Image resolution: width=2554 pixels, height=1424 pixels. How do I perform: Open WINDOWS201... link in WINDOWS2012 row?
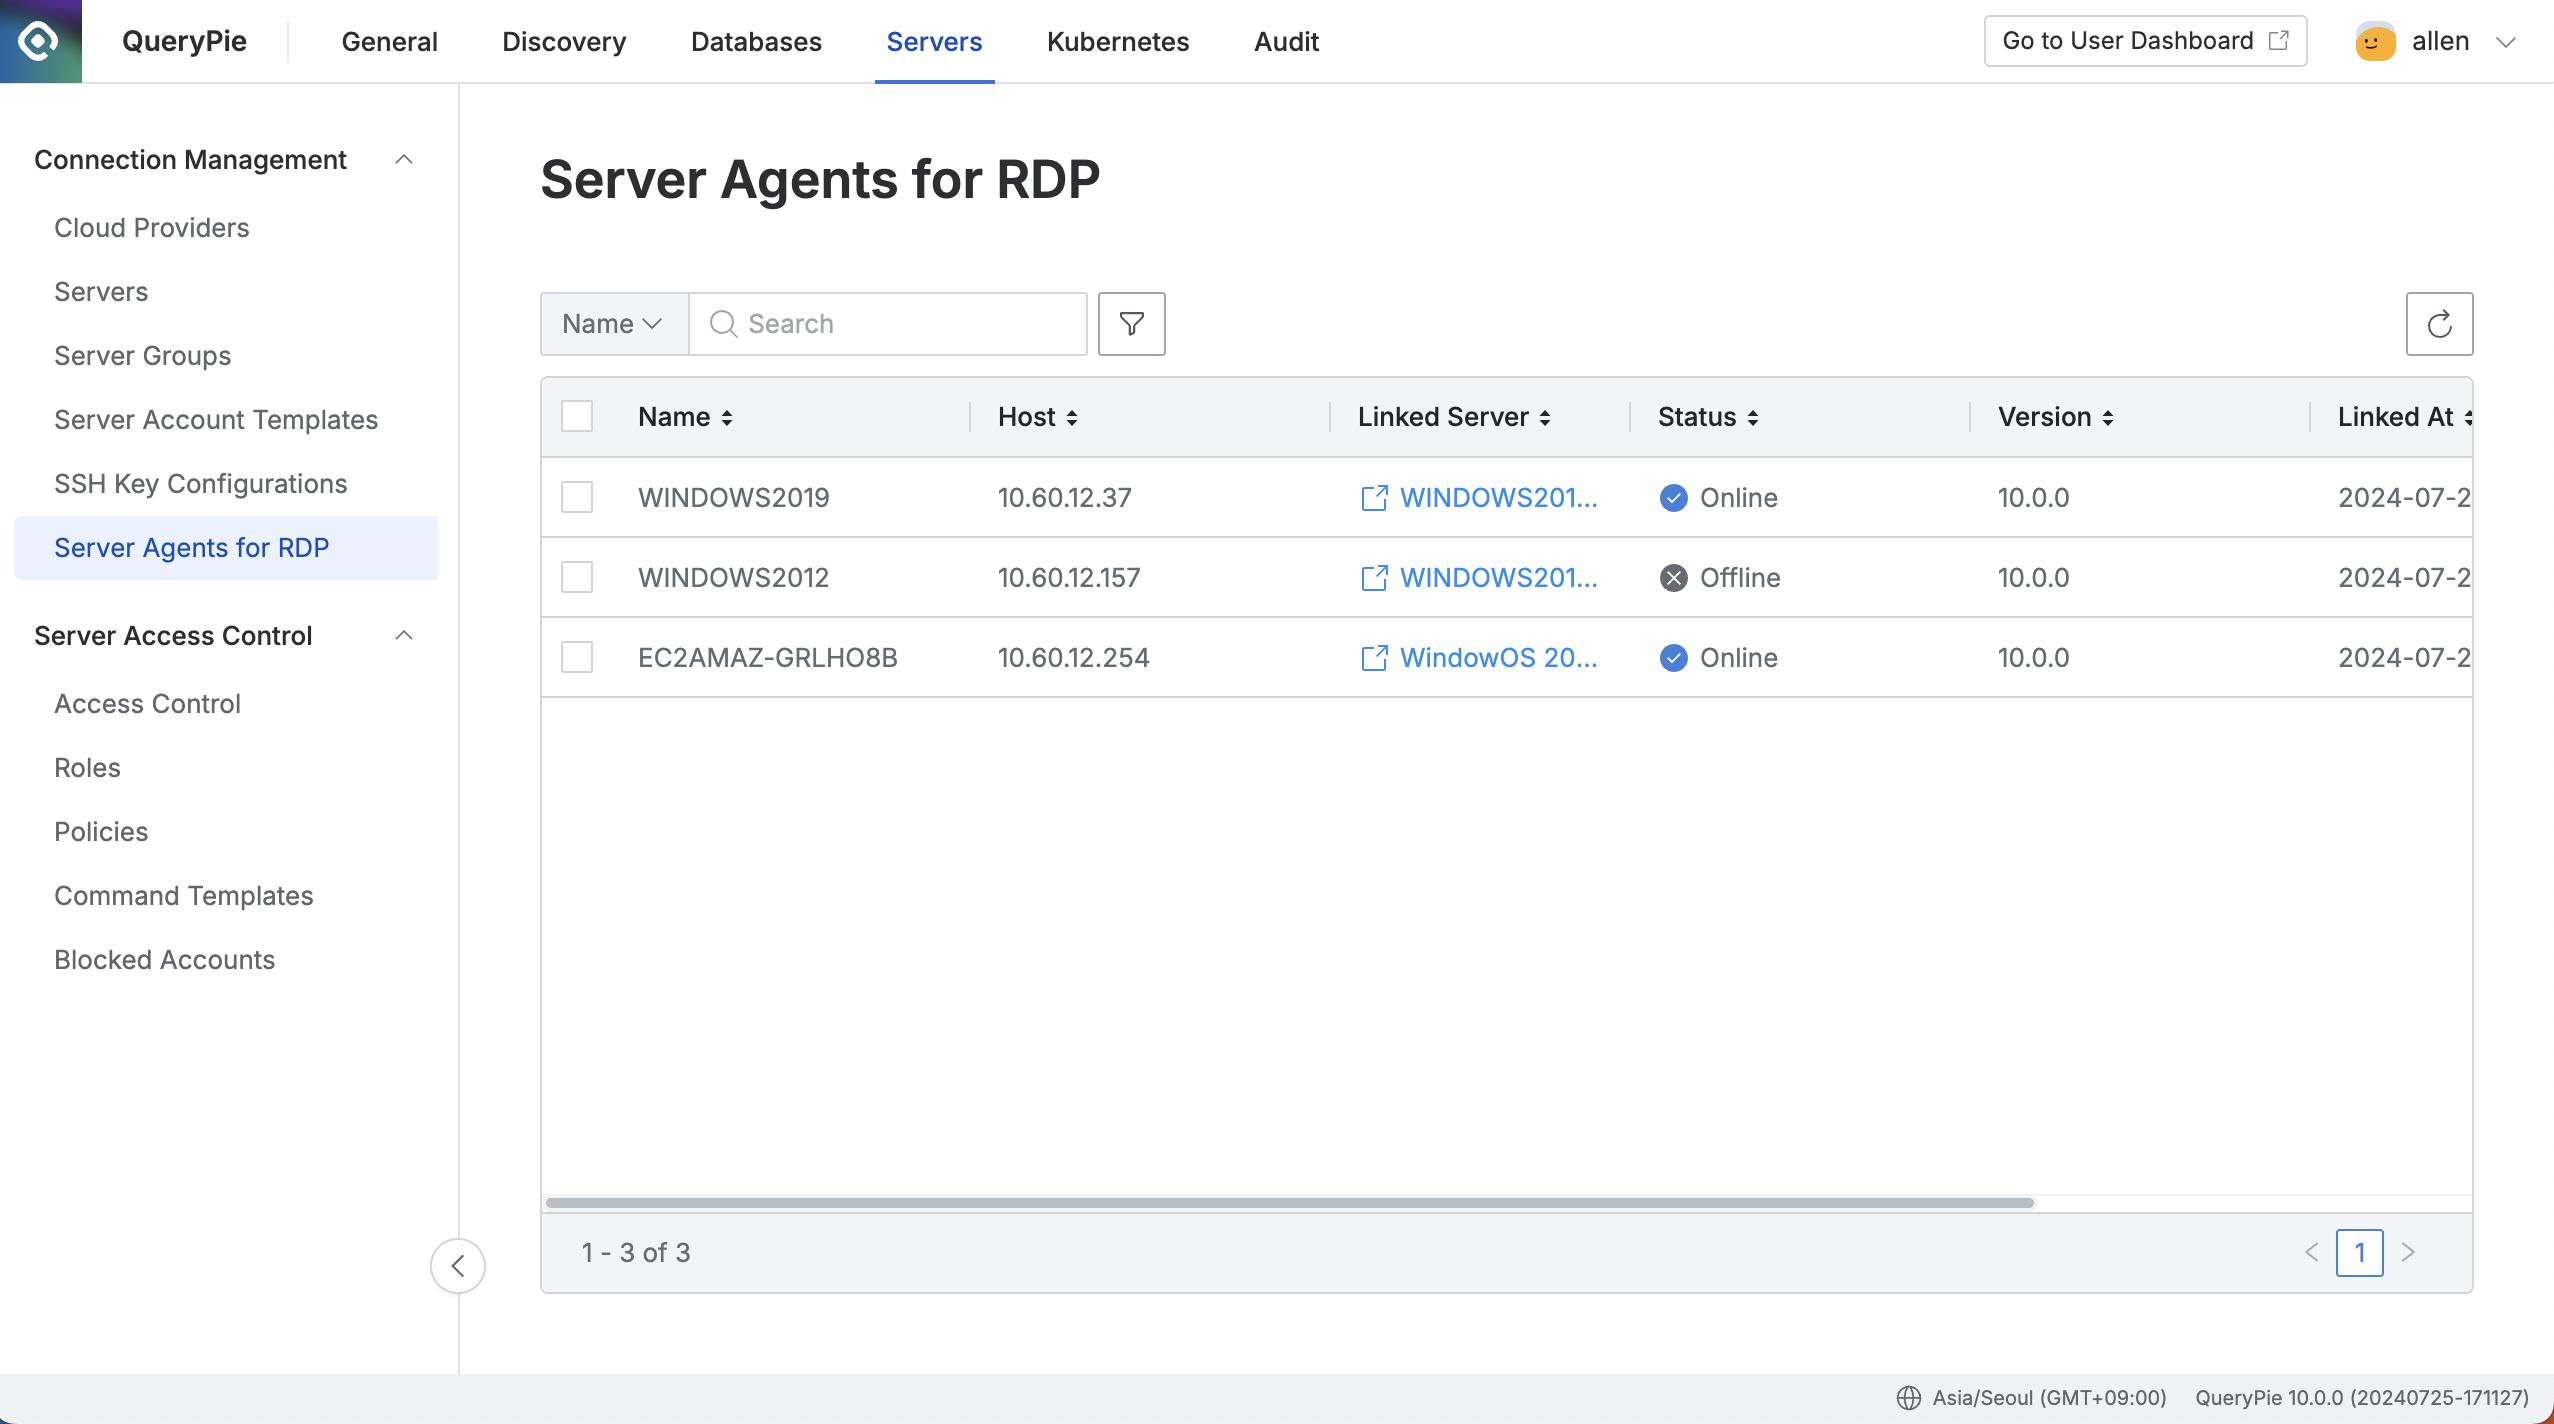(1498, 578)
